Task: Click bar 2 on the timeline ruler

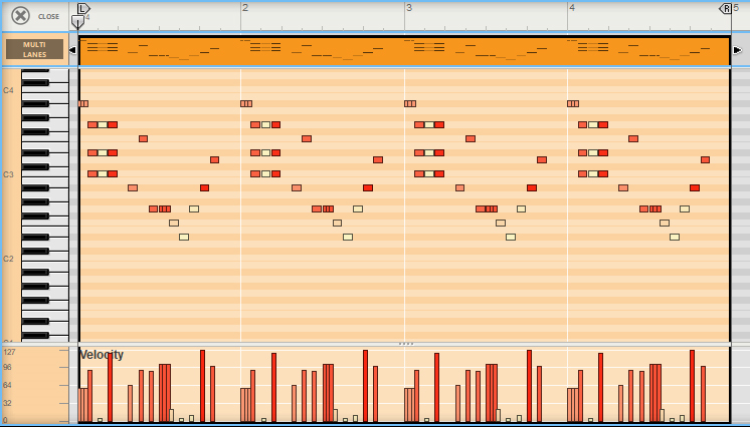Action: coord(245,8)
